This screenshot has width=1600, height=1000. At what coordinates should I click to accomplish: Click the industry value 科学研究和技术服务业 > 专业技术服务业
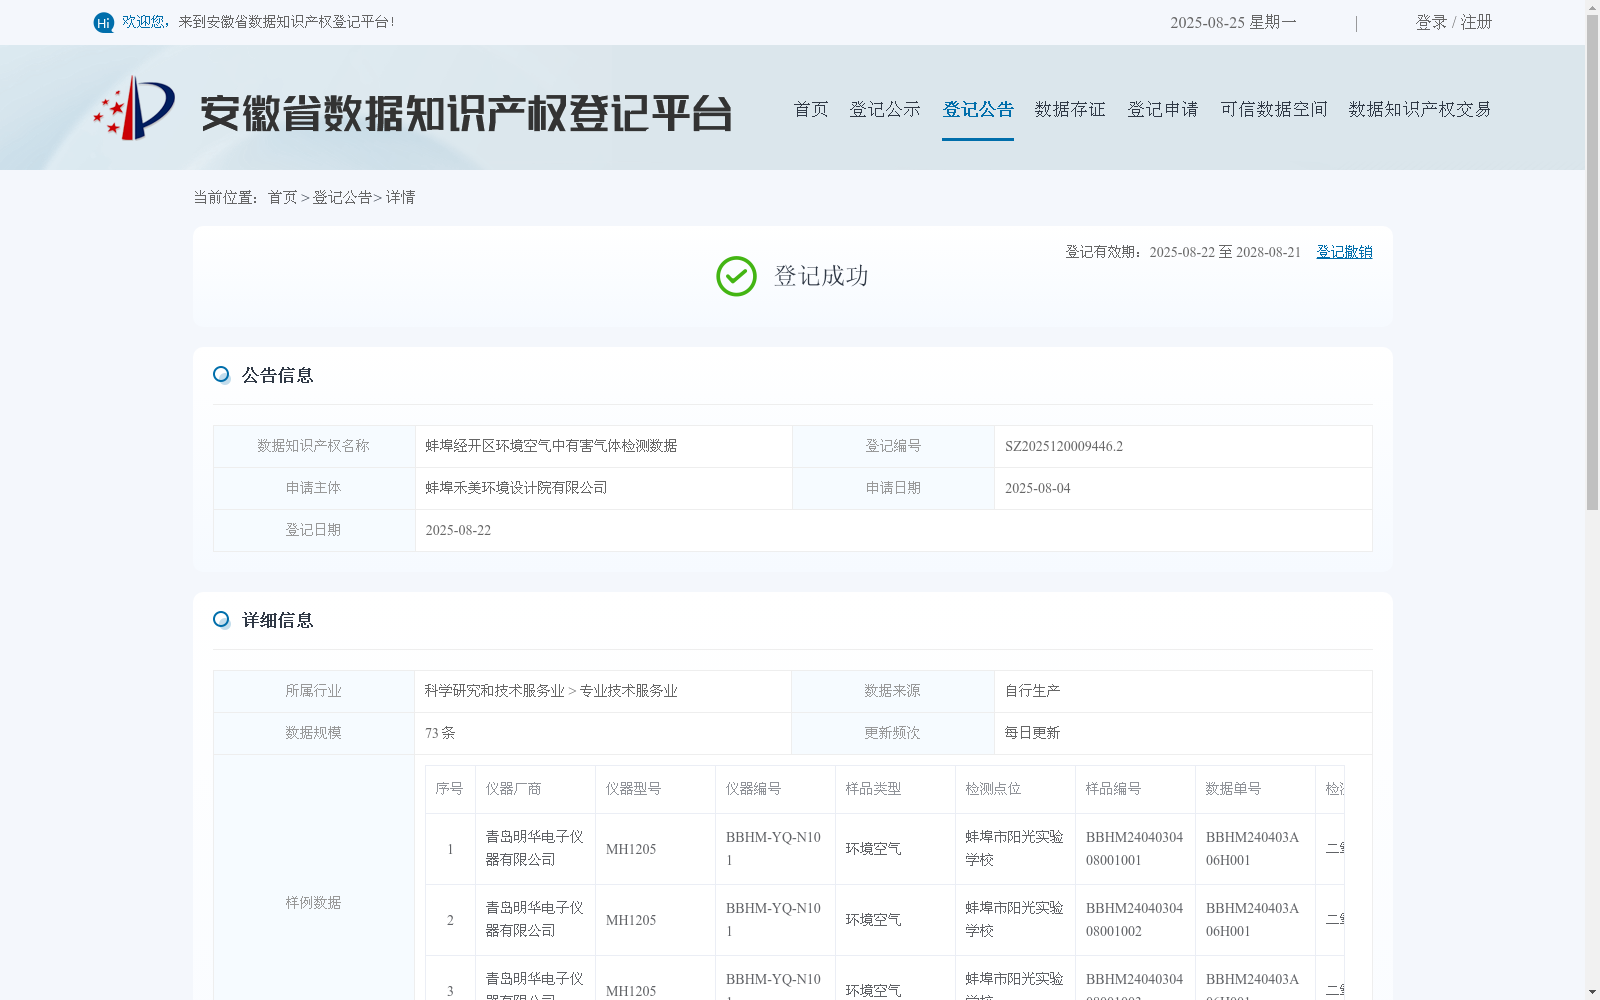551,691
